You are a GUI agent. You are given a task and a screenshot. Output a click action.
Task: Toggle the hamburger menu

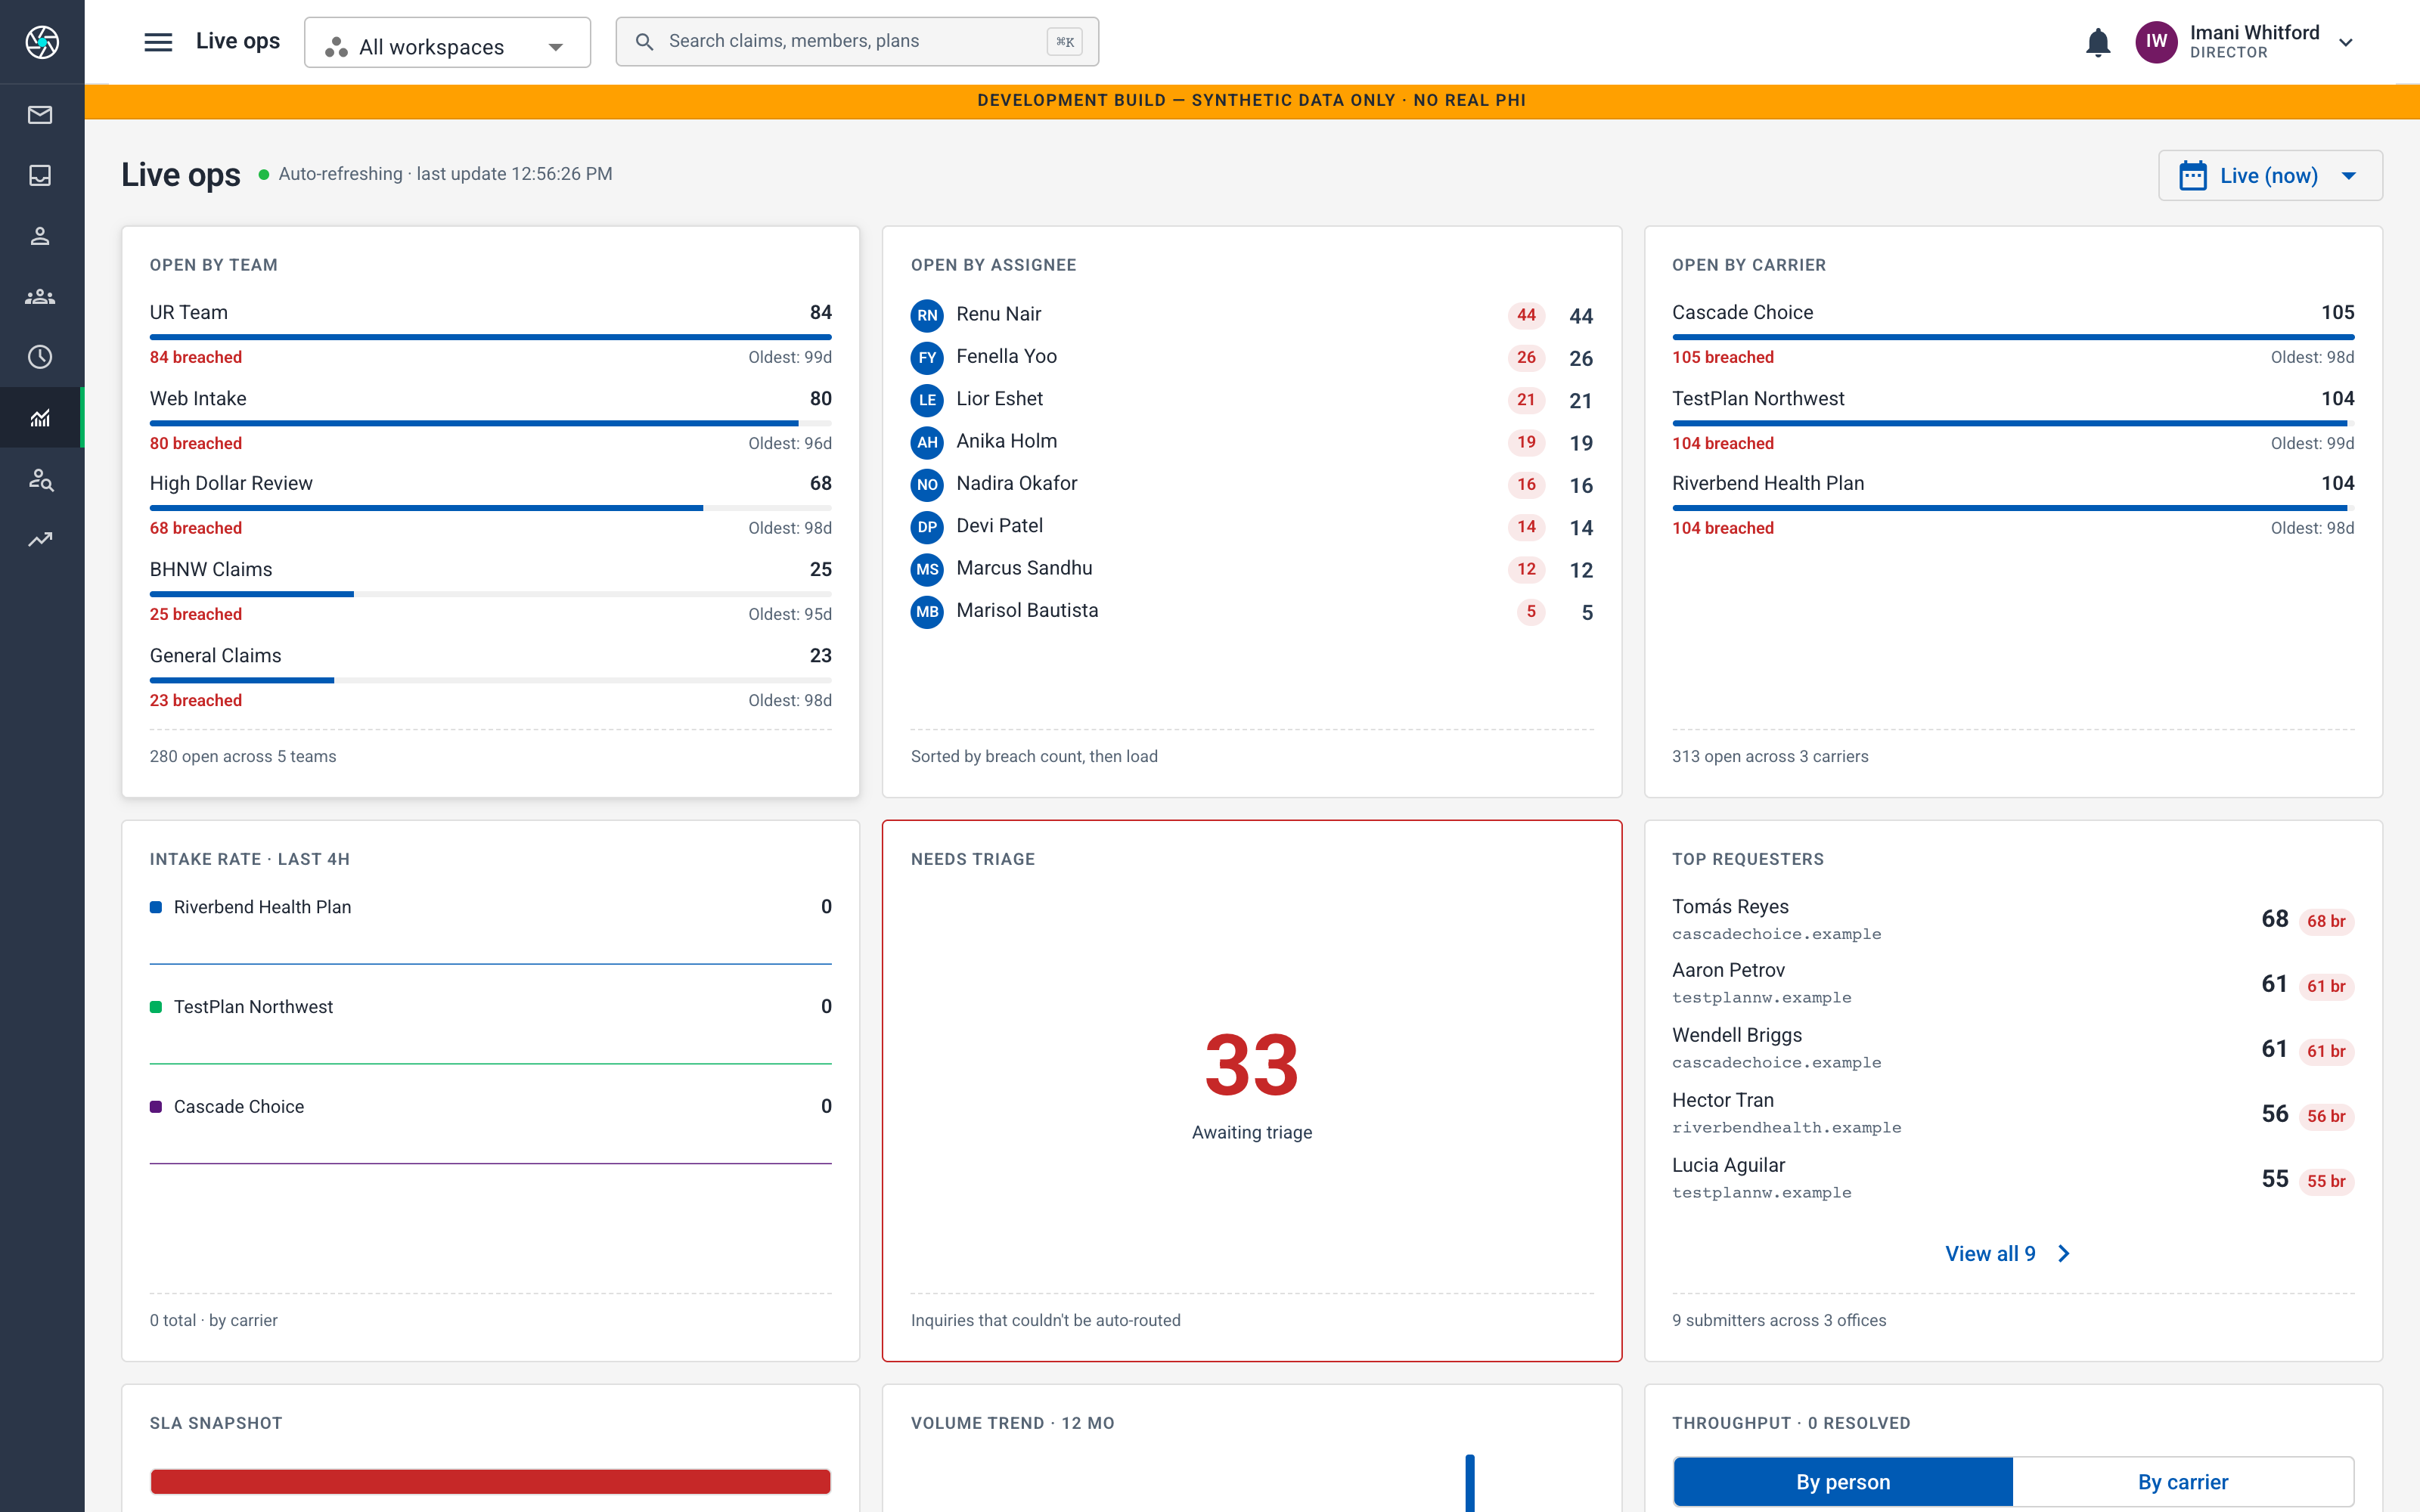pos(158,42)
